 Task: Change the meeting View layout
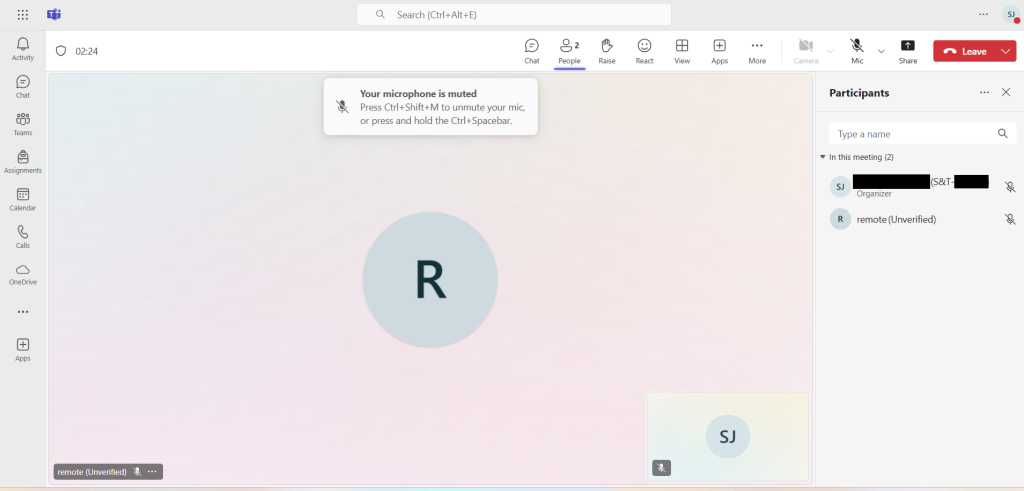(x=682, y=50)
